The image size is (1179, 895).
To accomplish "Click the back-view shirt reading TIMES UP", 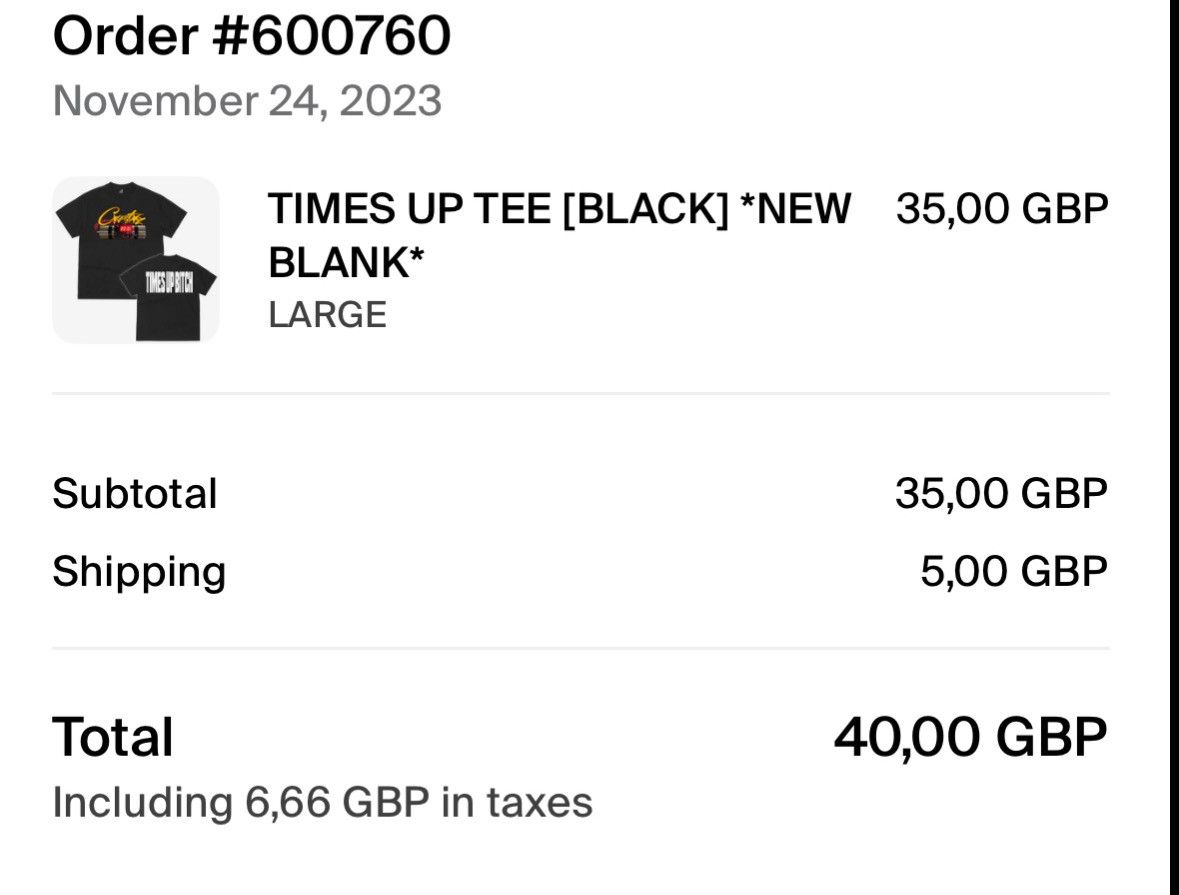I will pos(168,297).
